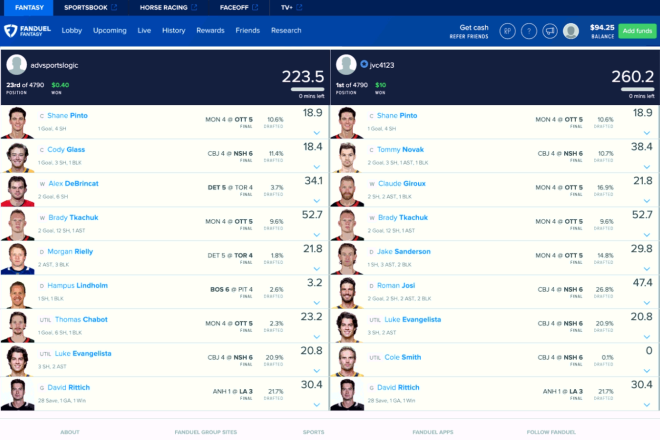Click Alex DeBrincat player photo

click(17, 191)
